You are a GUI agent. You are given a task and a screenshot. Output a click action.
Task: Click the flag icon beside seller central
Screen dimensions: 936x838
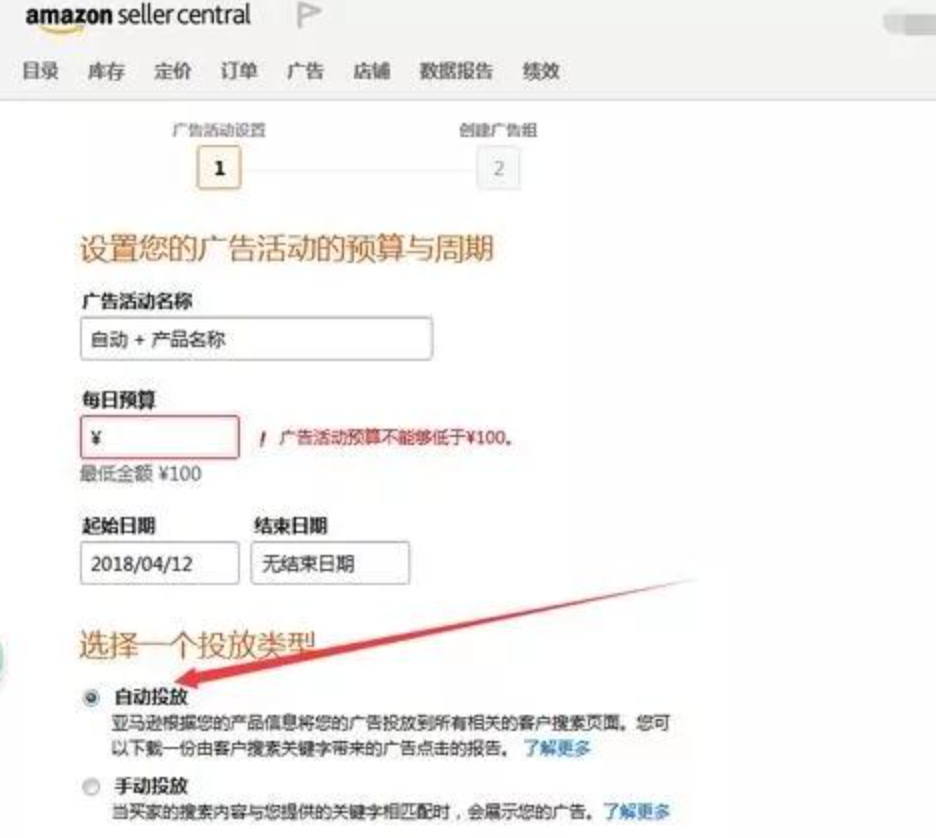(309, 14)
